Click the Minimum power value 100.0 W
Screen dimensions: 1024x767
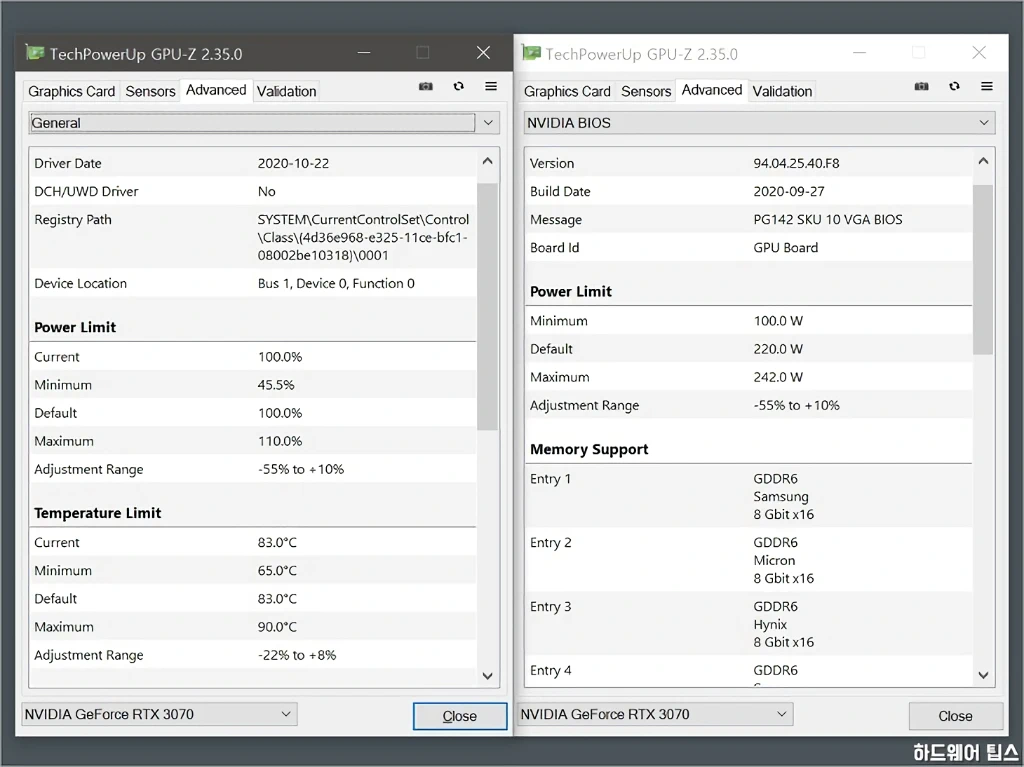click(778, 321)
